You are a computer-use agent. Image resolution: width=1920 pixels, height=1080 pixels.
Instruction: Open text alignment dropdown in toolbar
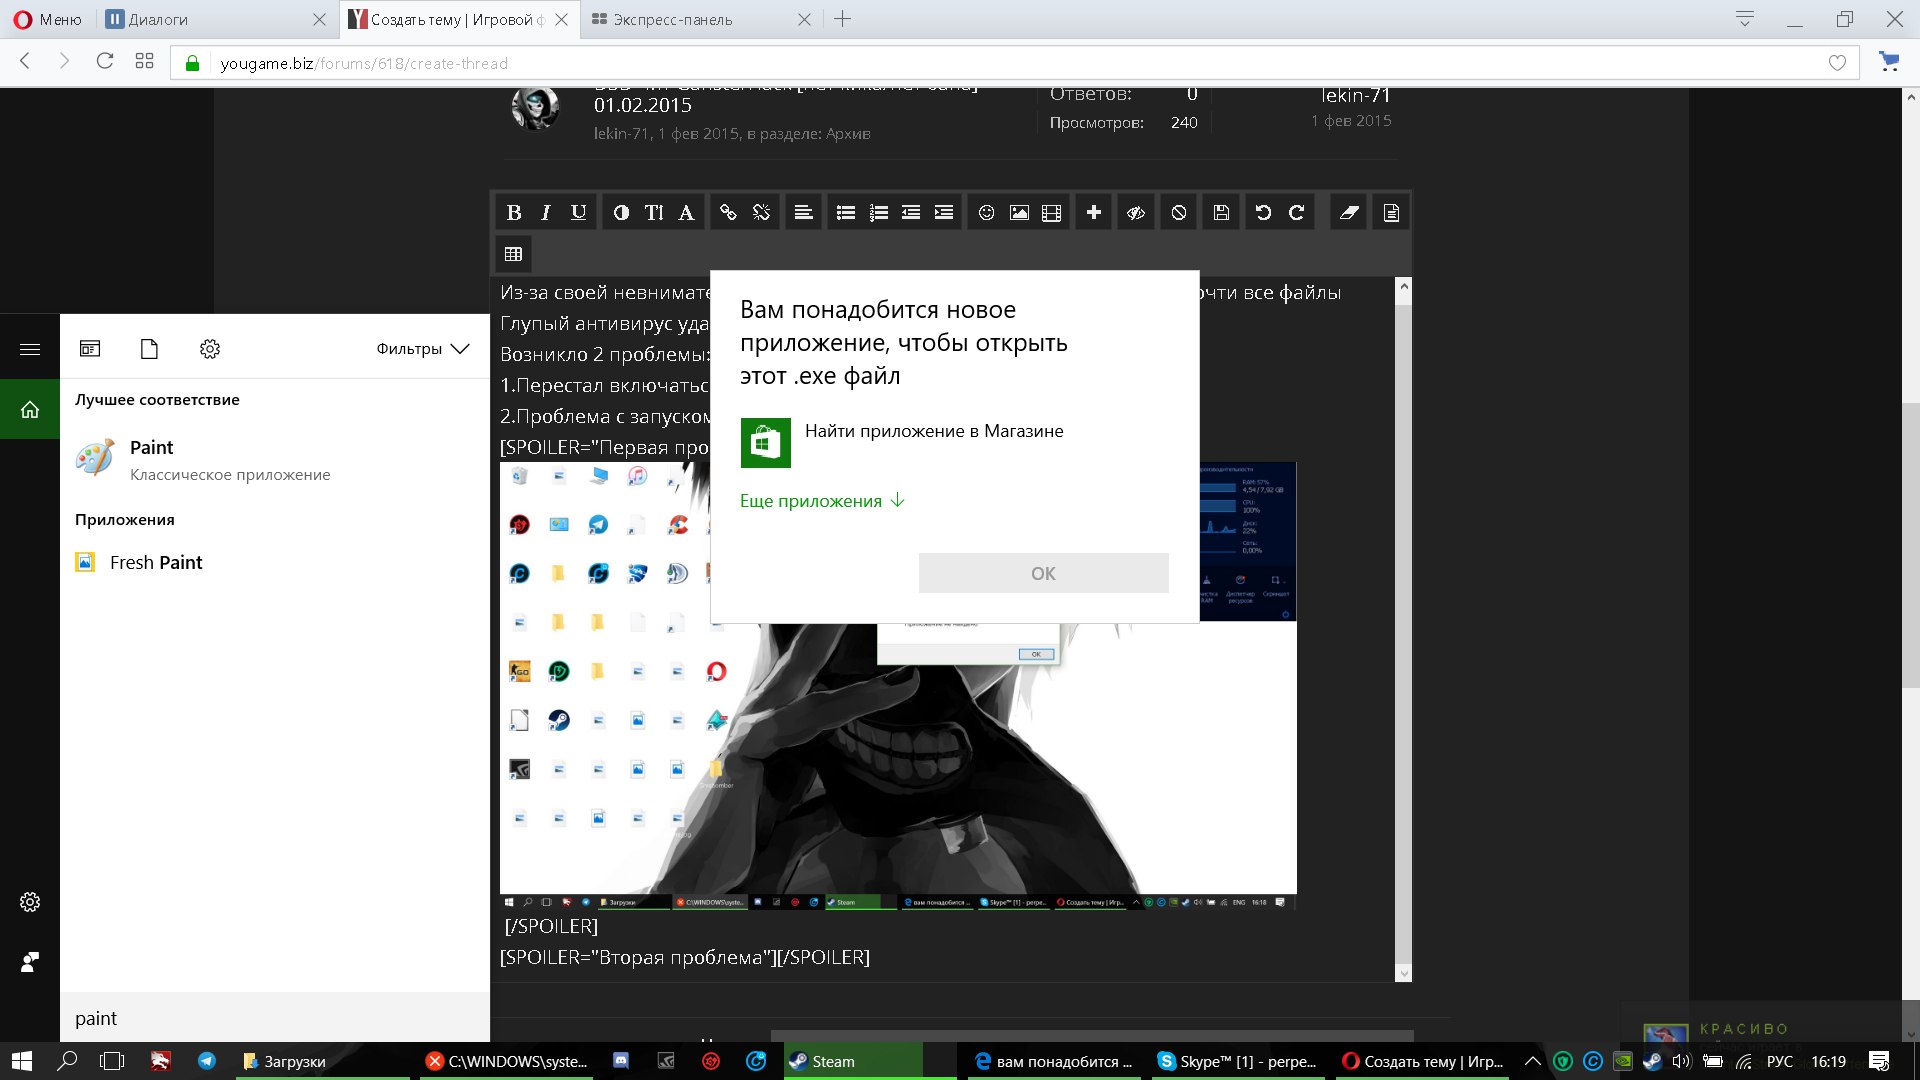point(803,212)
